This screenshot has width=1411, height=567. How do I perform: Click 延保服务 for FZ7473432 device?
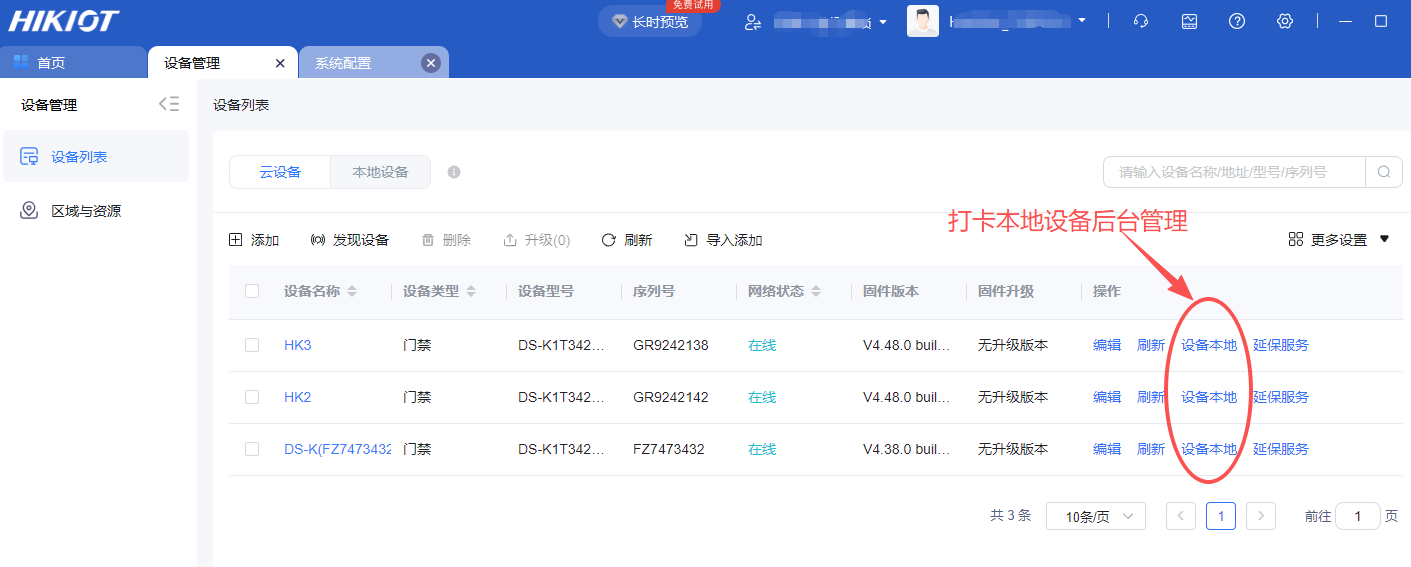(1281, 449)
